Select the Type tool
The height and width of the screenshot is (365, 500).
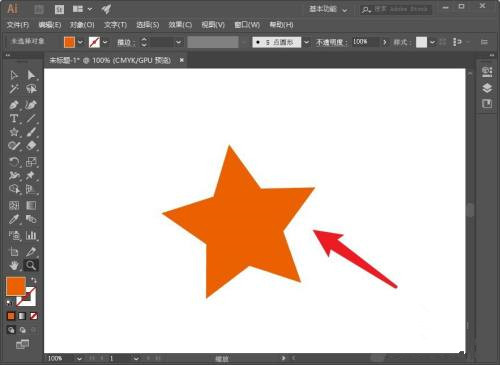[x=14, y=118]
